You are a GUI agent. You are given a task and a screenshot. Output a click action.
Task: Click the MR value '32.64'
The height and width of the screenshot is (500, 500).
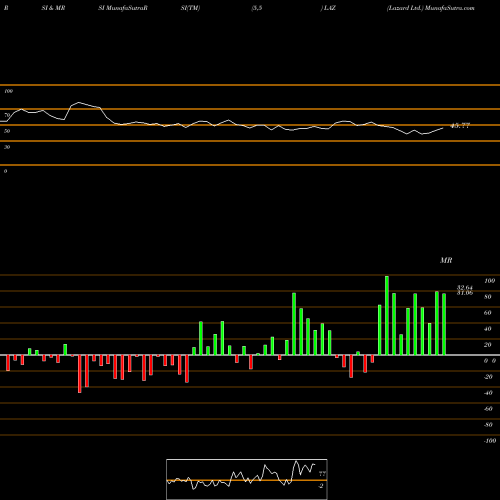(x=465, y=287)
